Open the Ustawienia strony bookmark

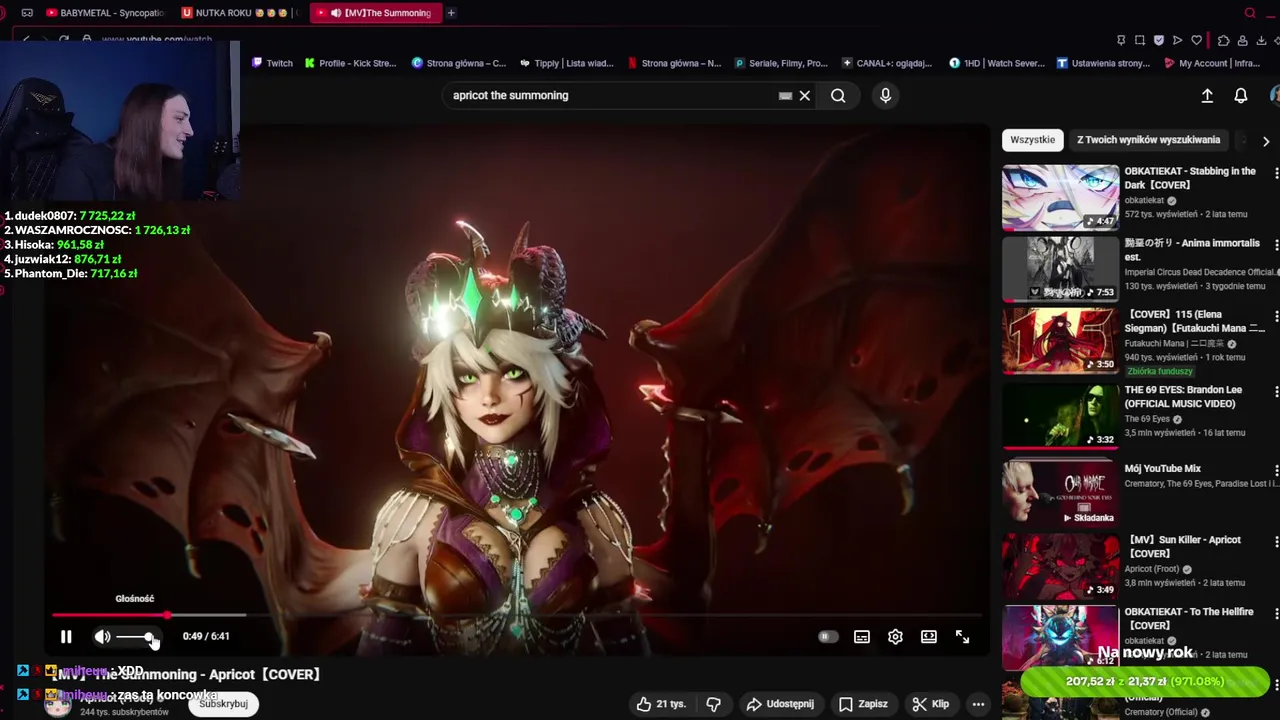[x=1103, y=63]
